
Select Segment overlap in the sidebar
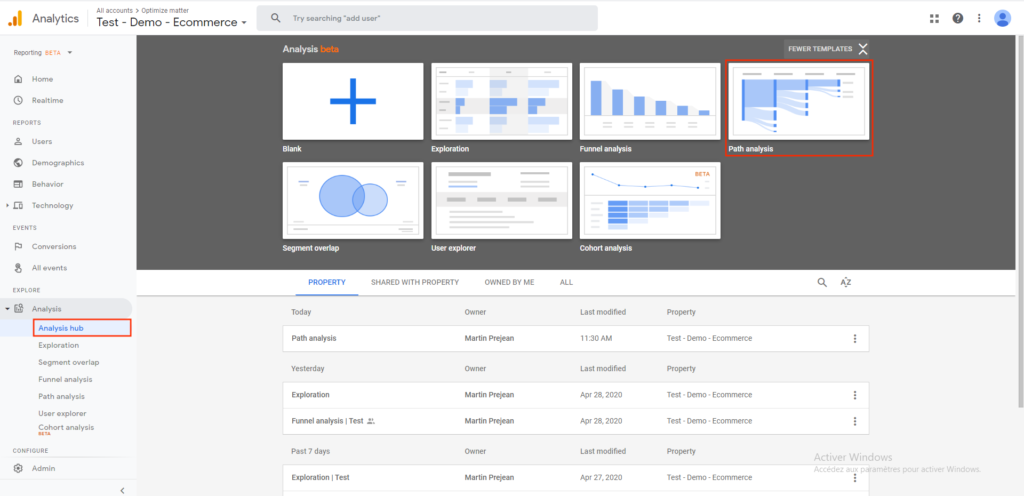pos(69,362)
